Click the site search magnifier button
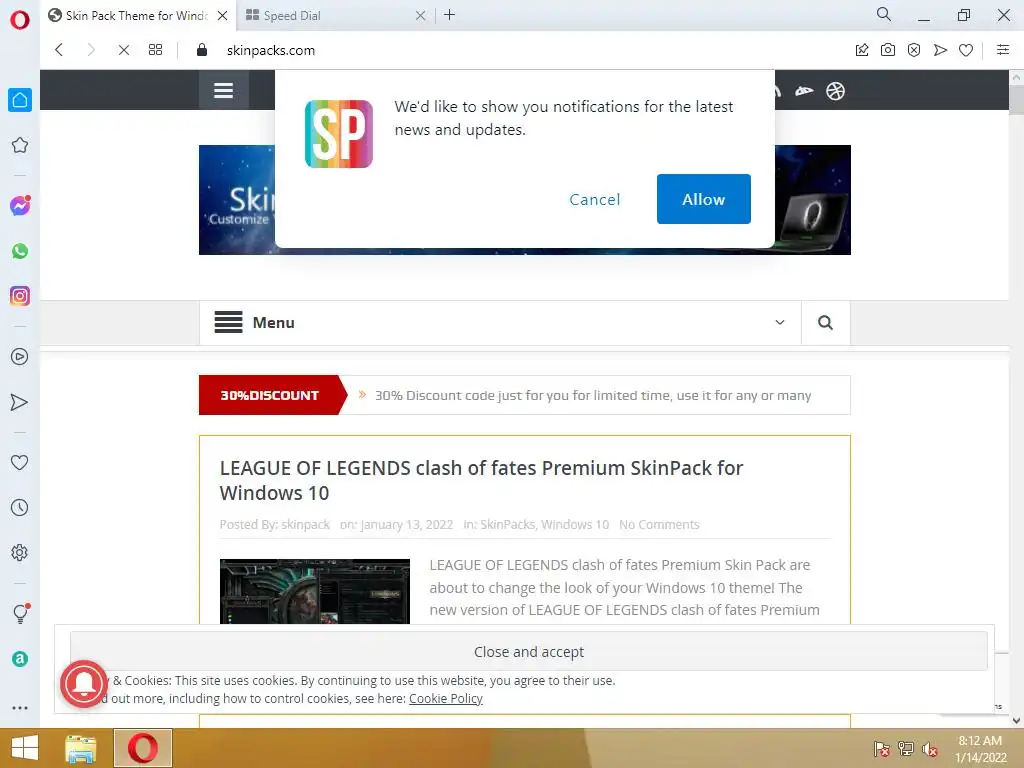 point(825,323)
